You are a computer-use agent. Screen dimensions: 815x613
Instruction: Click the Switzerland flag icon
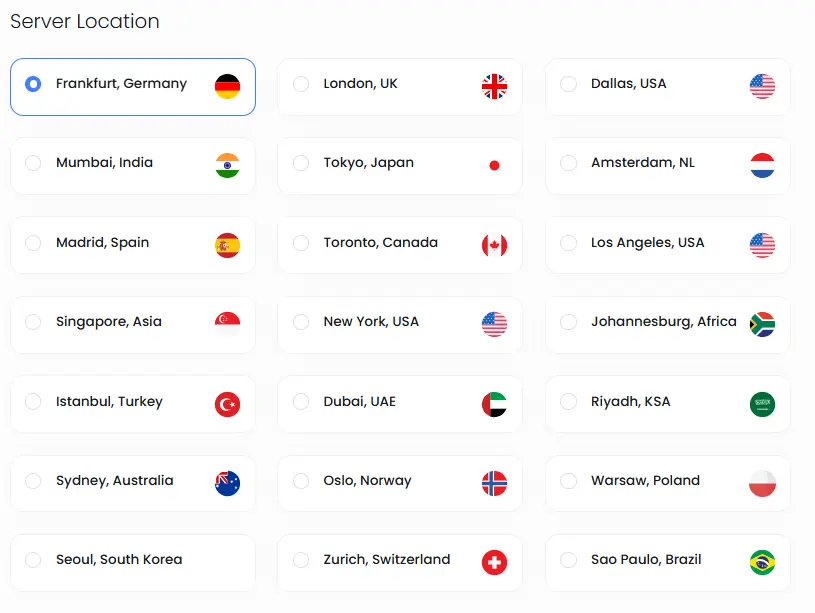[494, 563]
